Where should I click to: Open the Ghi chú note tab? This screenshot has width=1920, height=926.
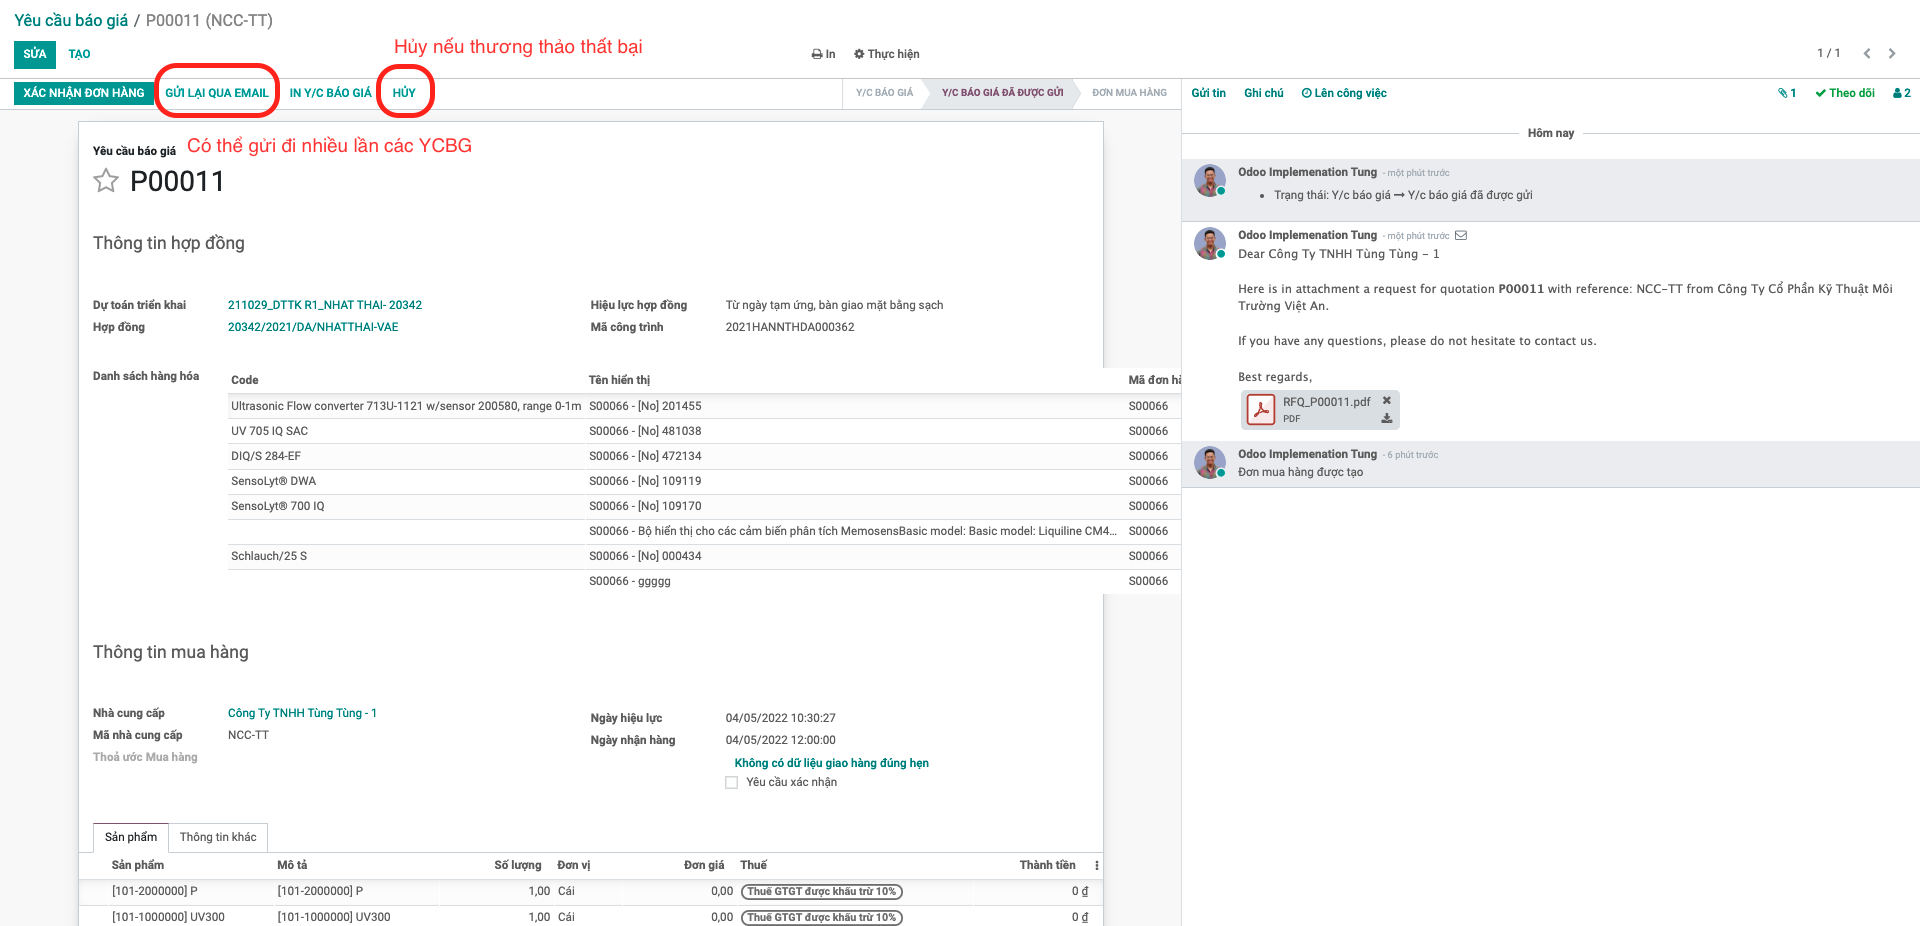pos(1263,93)
